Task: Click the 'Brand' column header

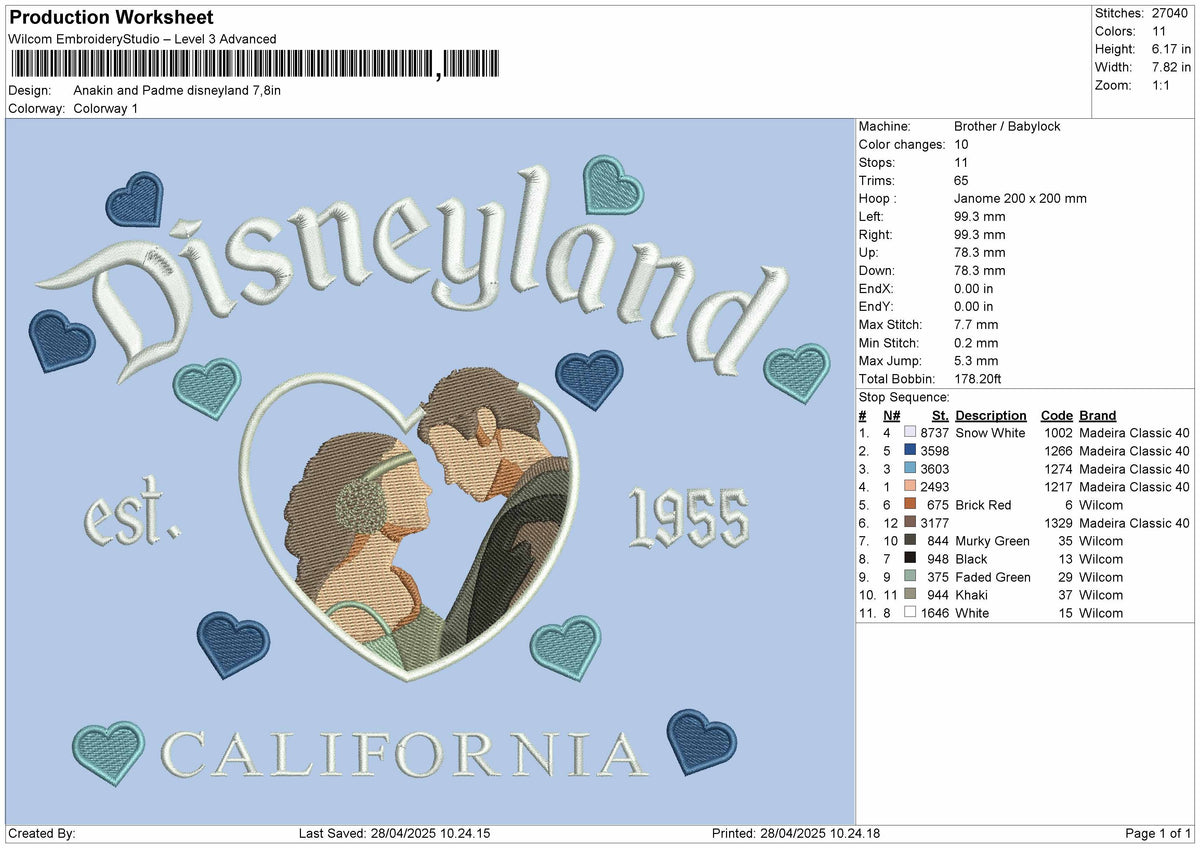Action: (x=1097, y=415)
